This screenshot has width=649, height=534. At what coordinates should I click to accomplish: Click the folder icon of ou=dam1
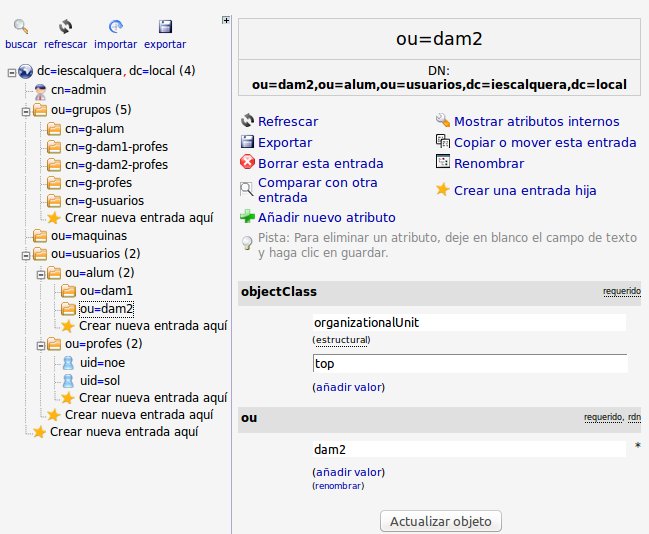point(68,291)
